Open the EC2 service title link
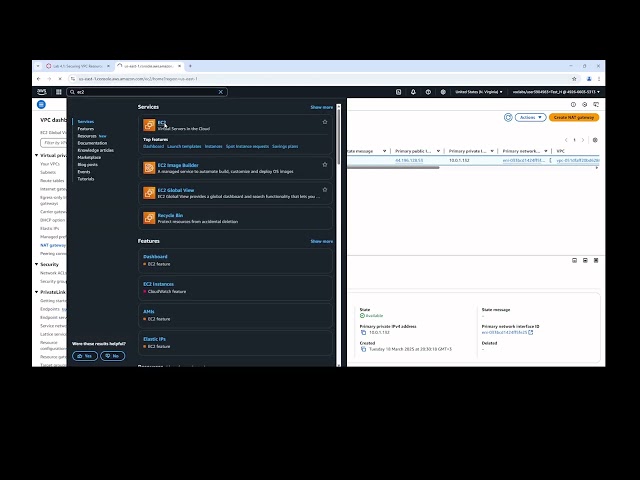 click(x=162, y=122)
